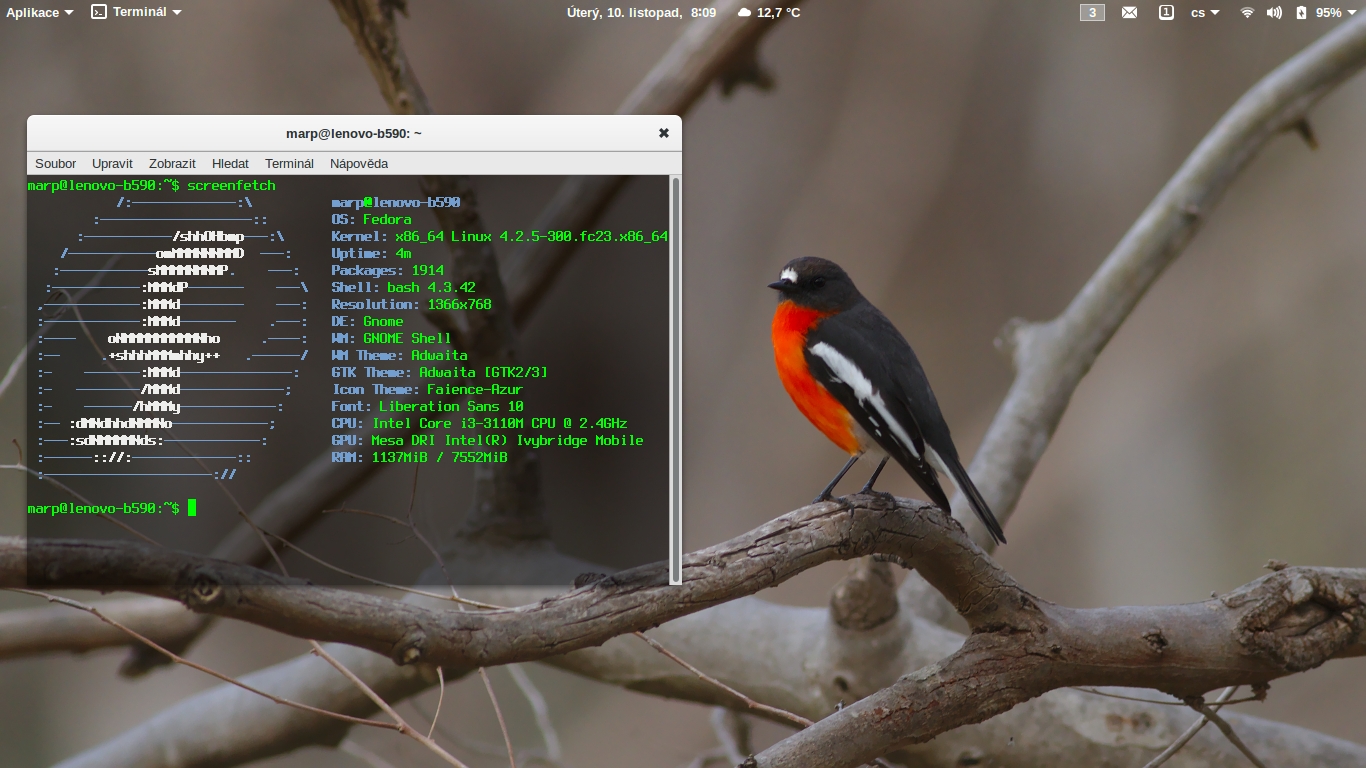Open the Nápověda menu
This screenshot has width=1366, height=768.
(x=359, y=163)
